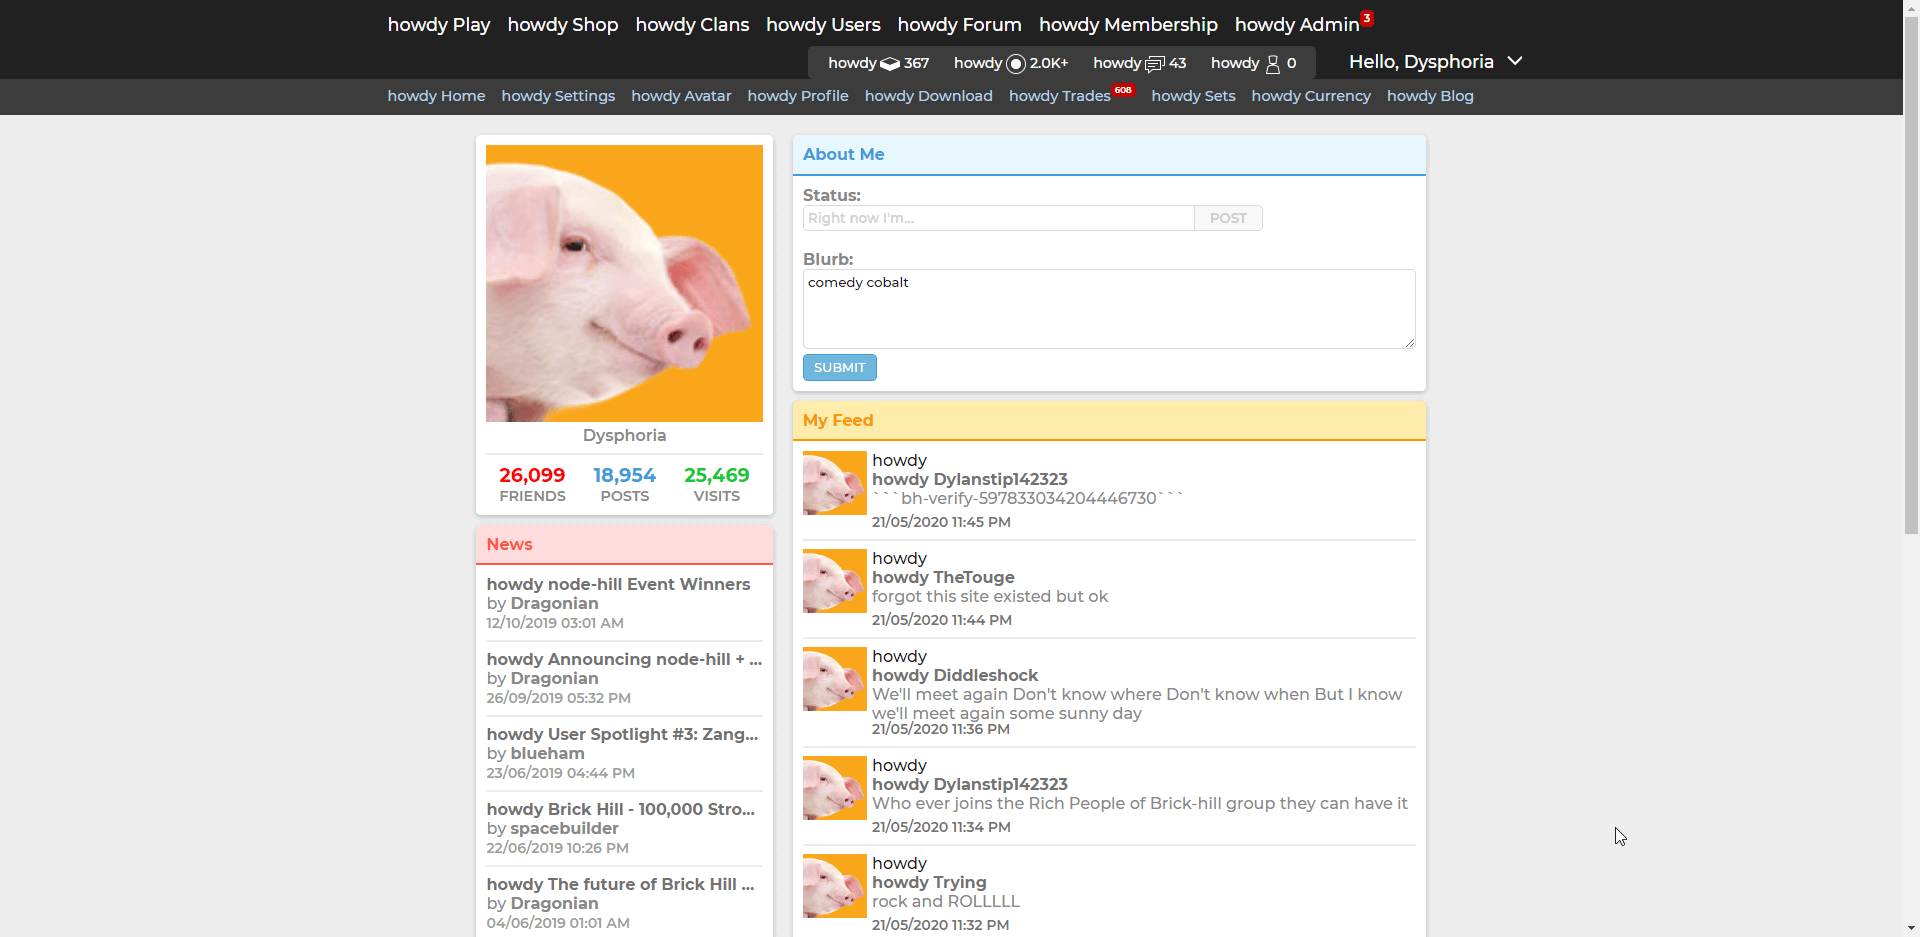Click inside the Blurb text area

tap(1109, 309)
